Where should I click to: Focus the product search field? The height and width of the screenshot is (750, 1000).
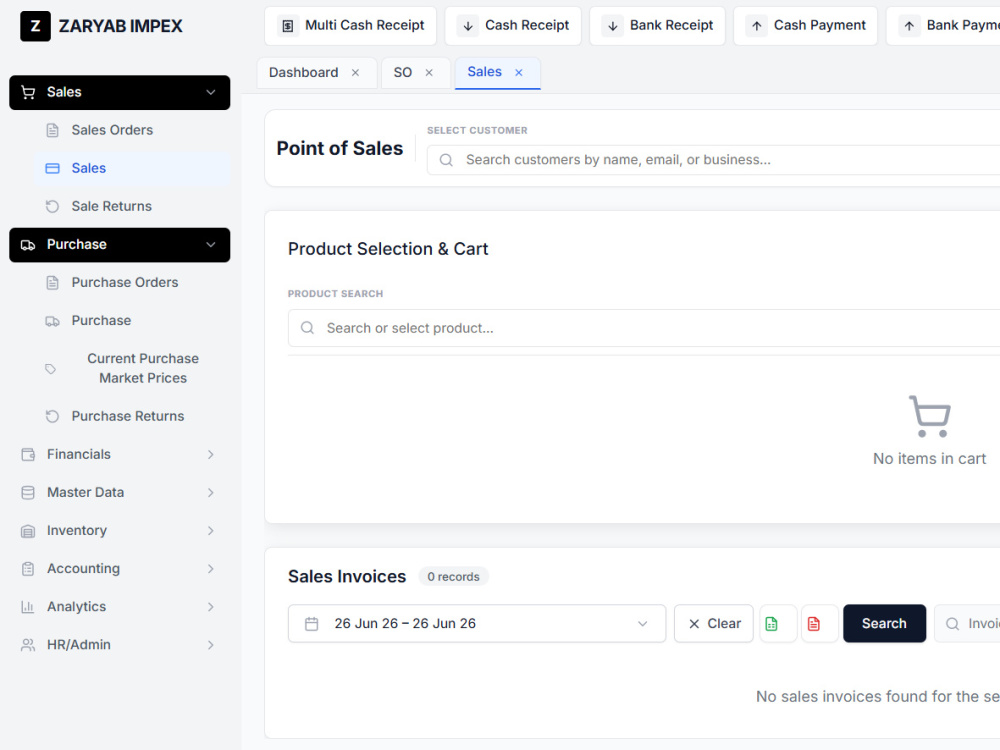point(644,328)
